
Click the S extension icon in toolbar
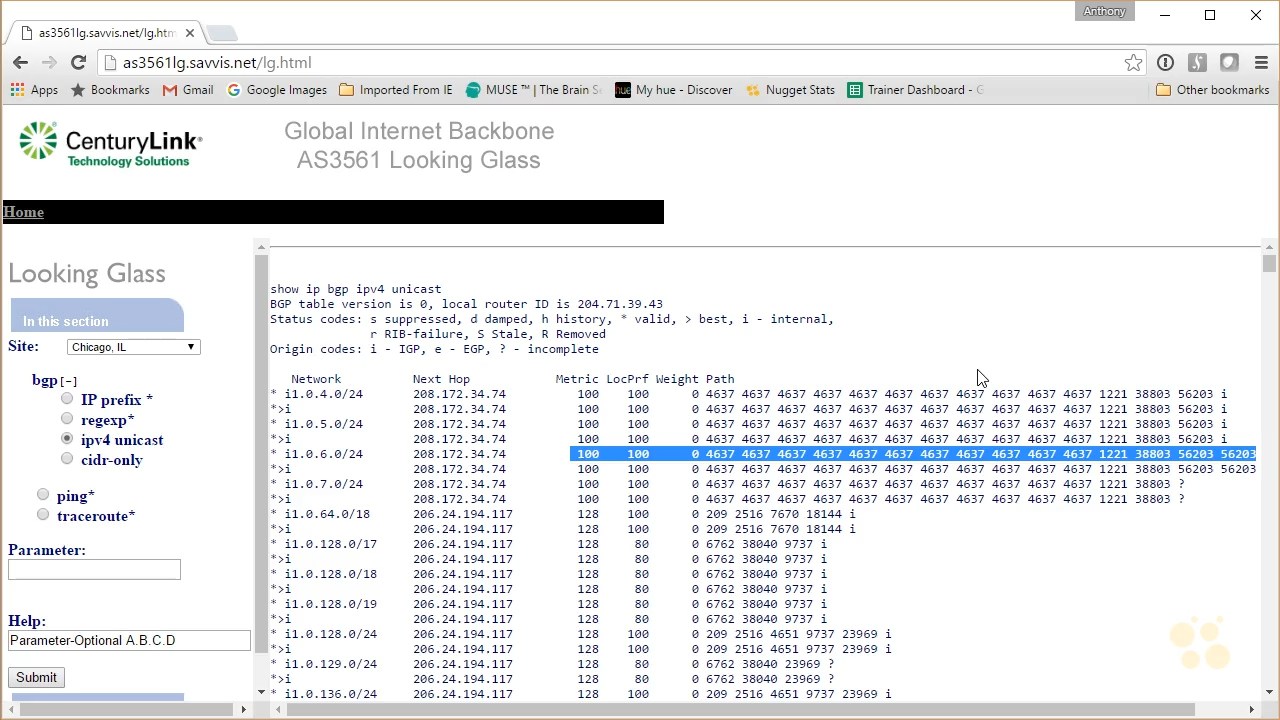pyautogui.click(x=1197, y=62)
